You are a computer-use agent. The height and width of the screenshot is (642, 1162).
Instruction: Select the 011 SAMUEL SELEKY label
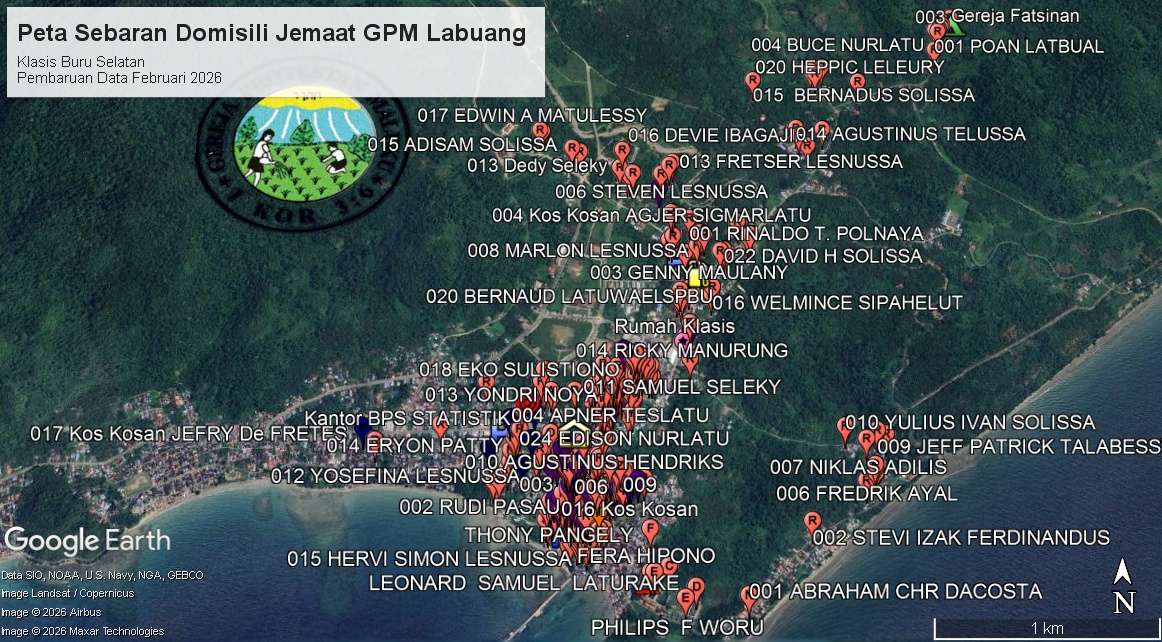682,387
